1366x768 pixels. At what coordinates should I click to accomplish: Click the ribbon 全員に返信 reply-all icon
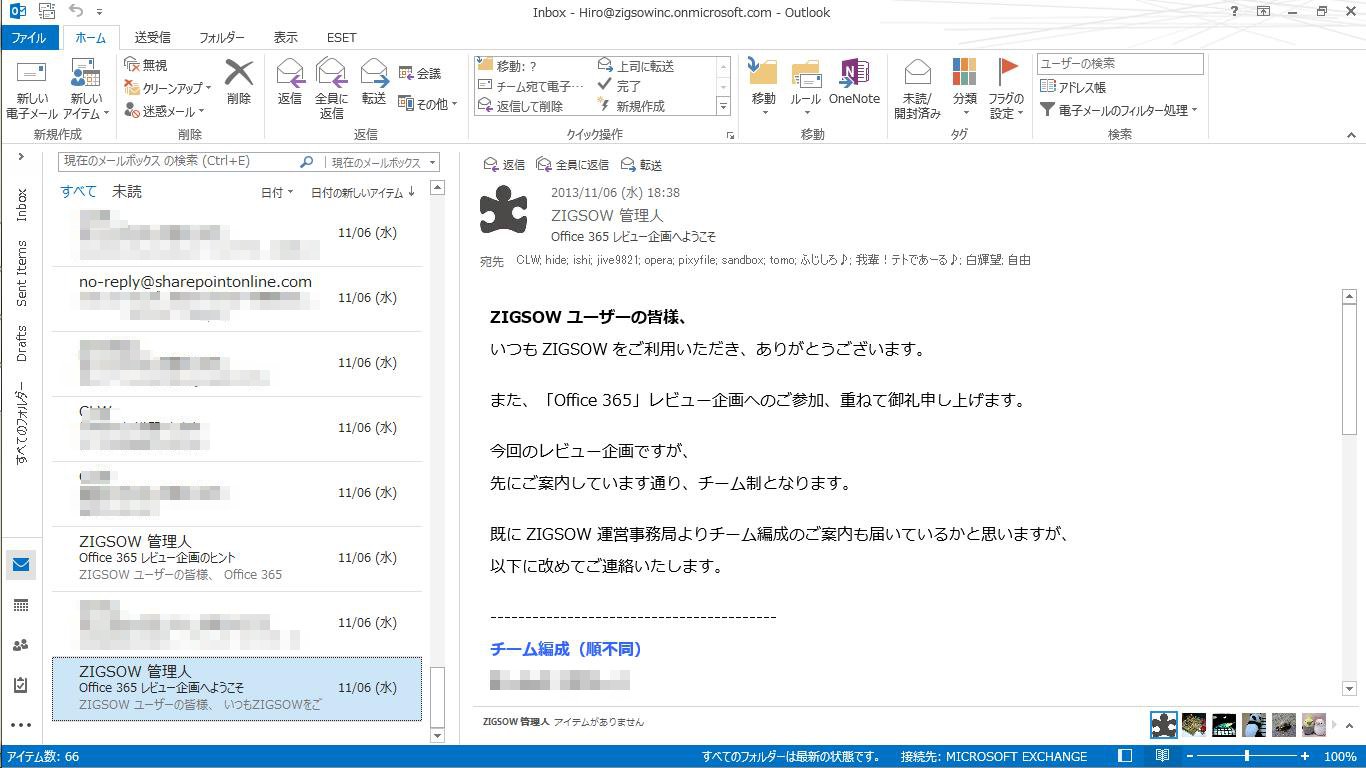(x=331, y=89)
